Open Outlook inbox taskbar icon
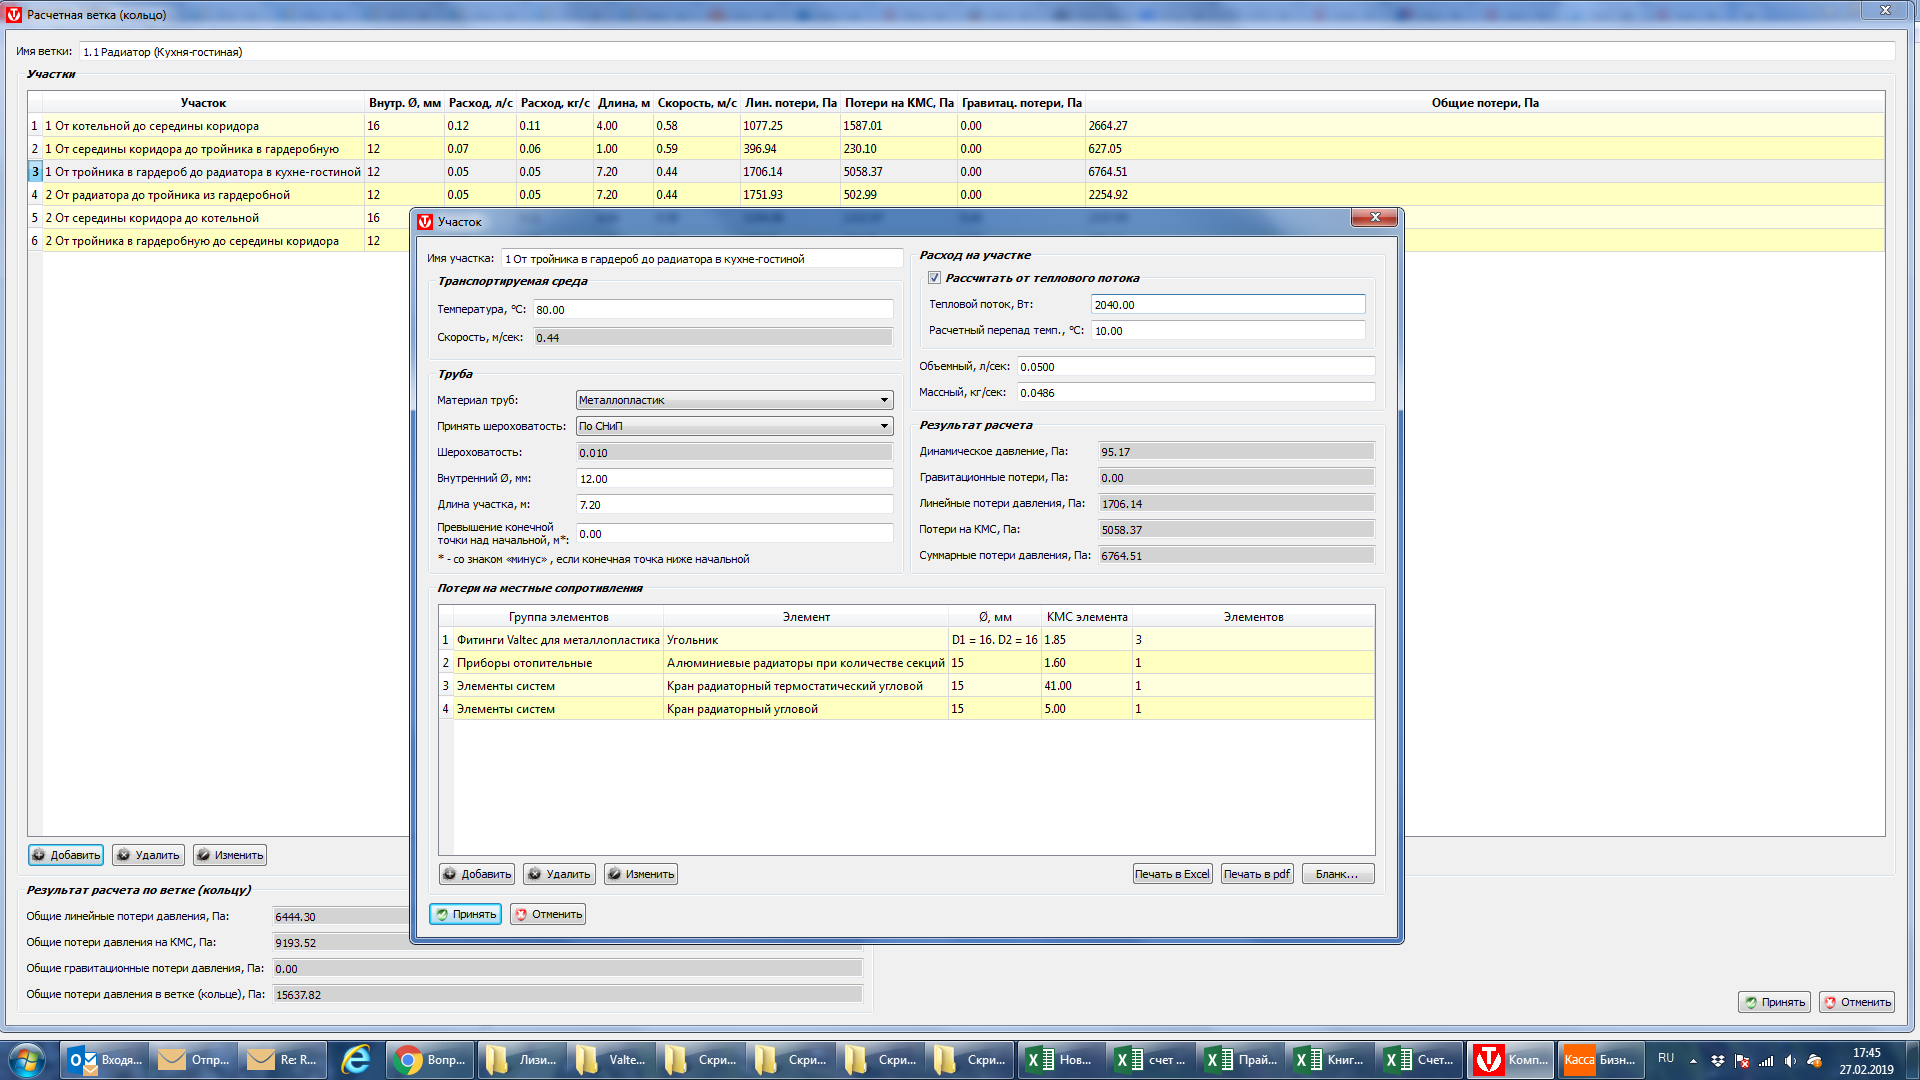1920x1080 pixels. pyautogui.click(x=105, y=1060)
